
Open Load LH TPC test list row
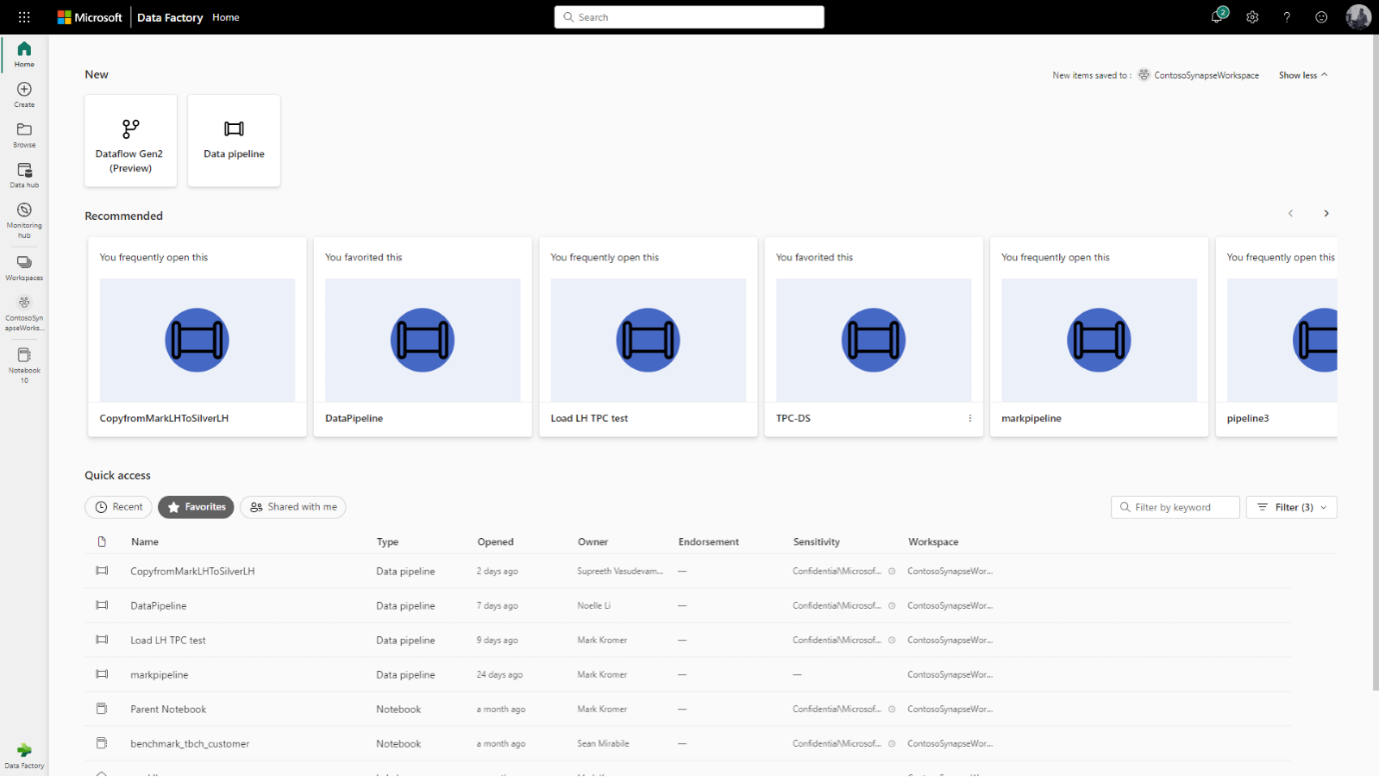(x=688, y=640)
